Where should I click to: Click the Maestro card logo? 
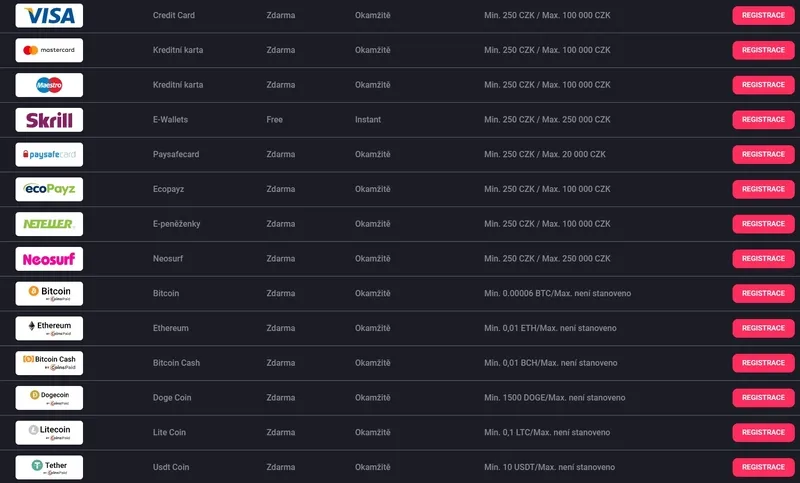(49, 85)
